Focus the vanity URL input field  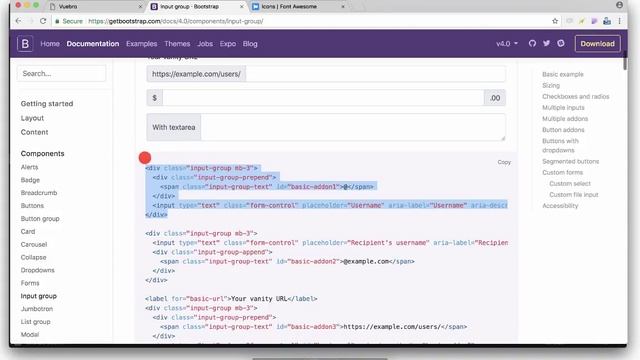(x=376, y=74)
